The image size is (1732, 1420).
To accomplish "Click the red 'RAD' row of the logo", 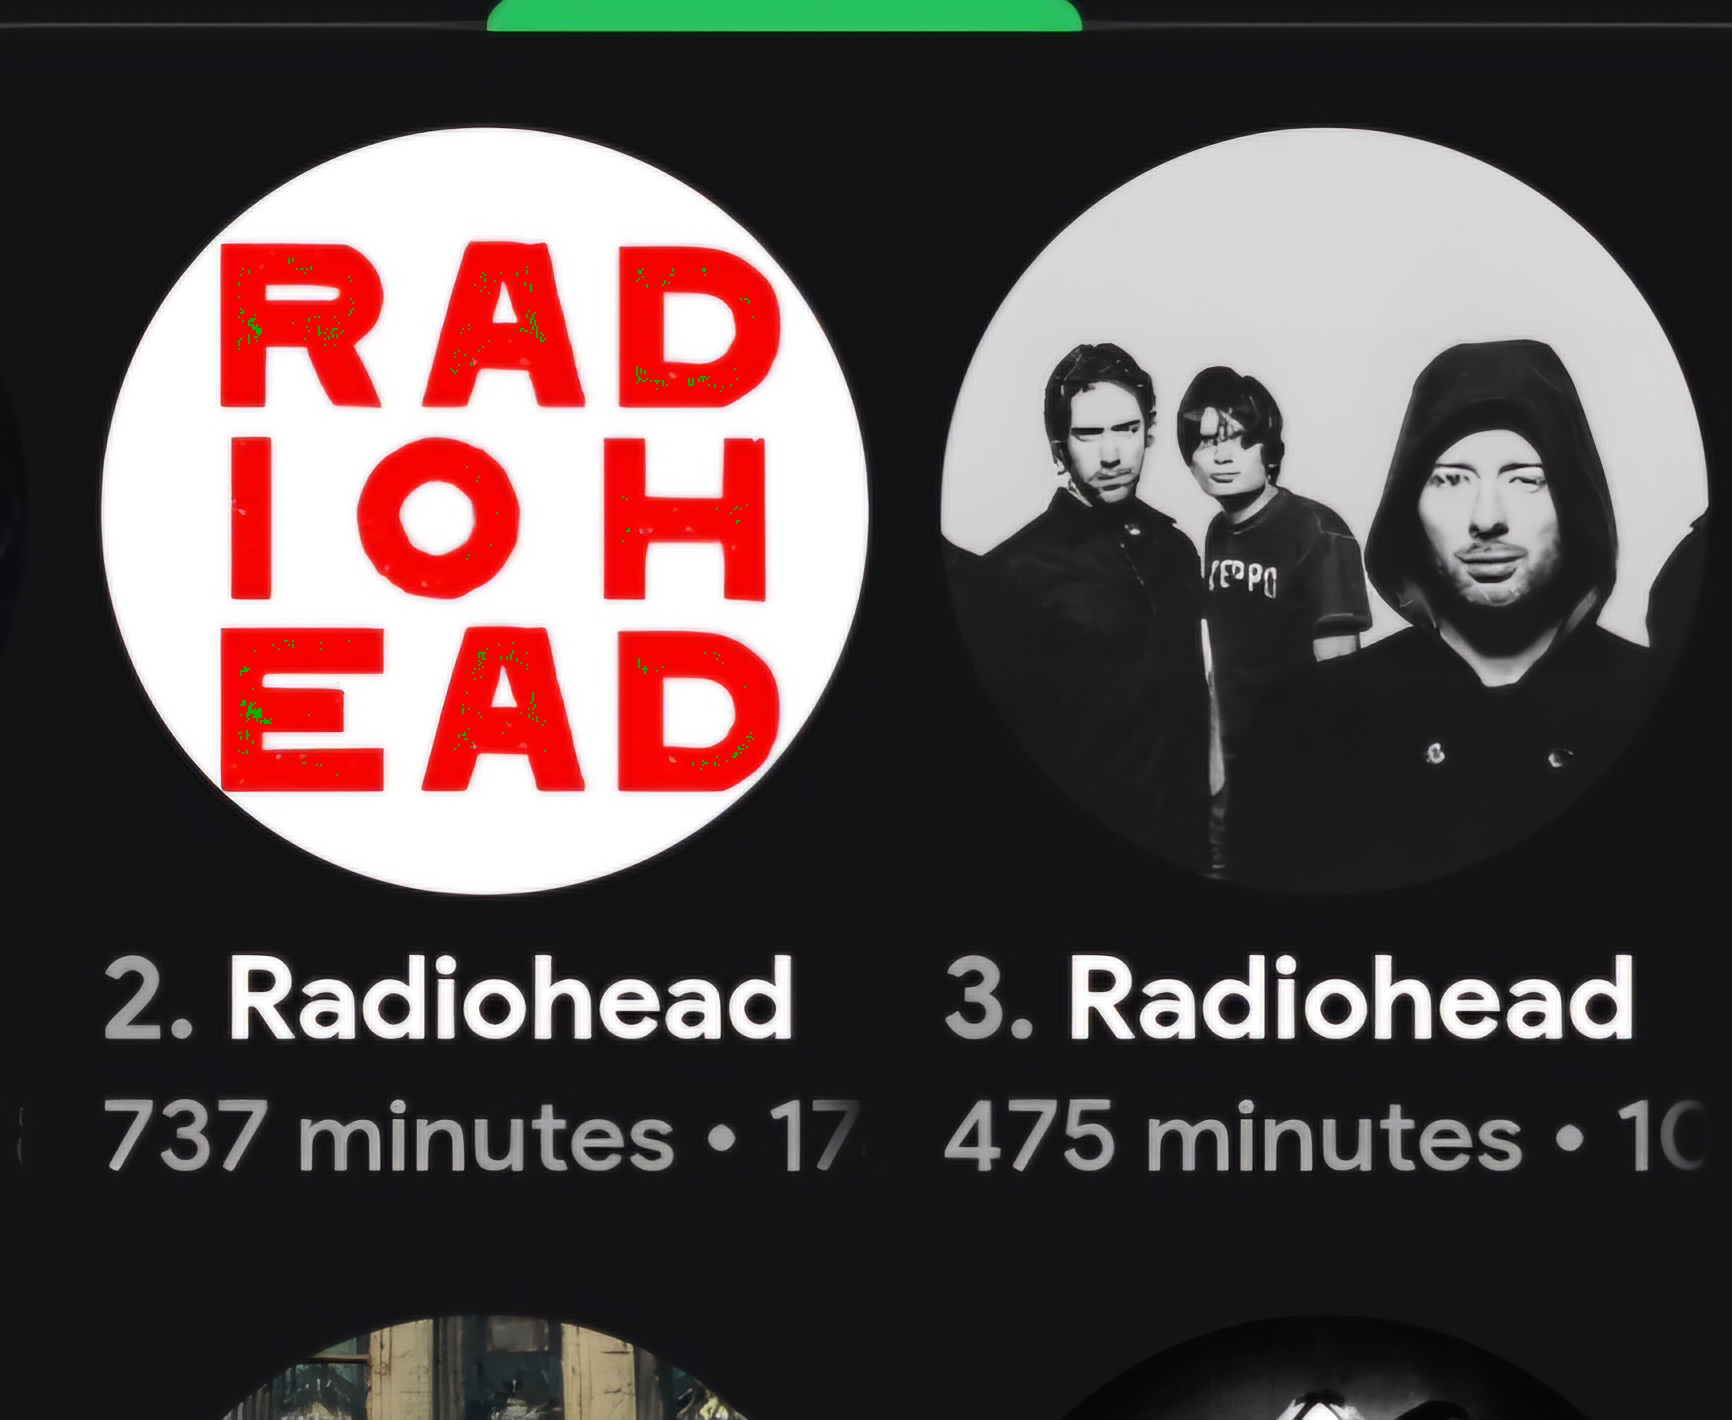I will point(498,325).
